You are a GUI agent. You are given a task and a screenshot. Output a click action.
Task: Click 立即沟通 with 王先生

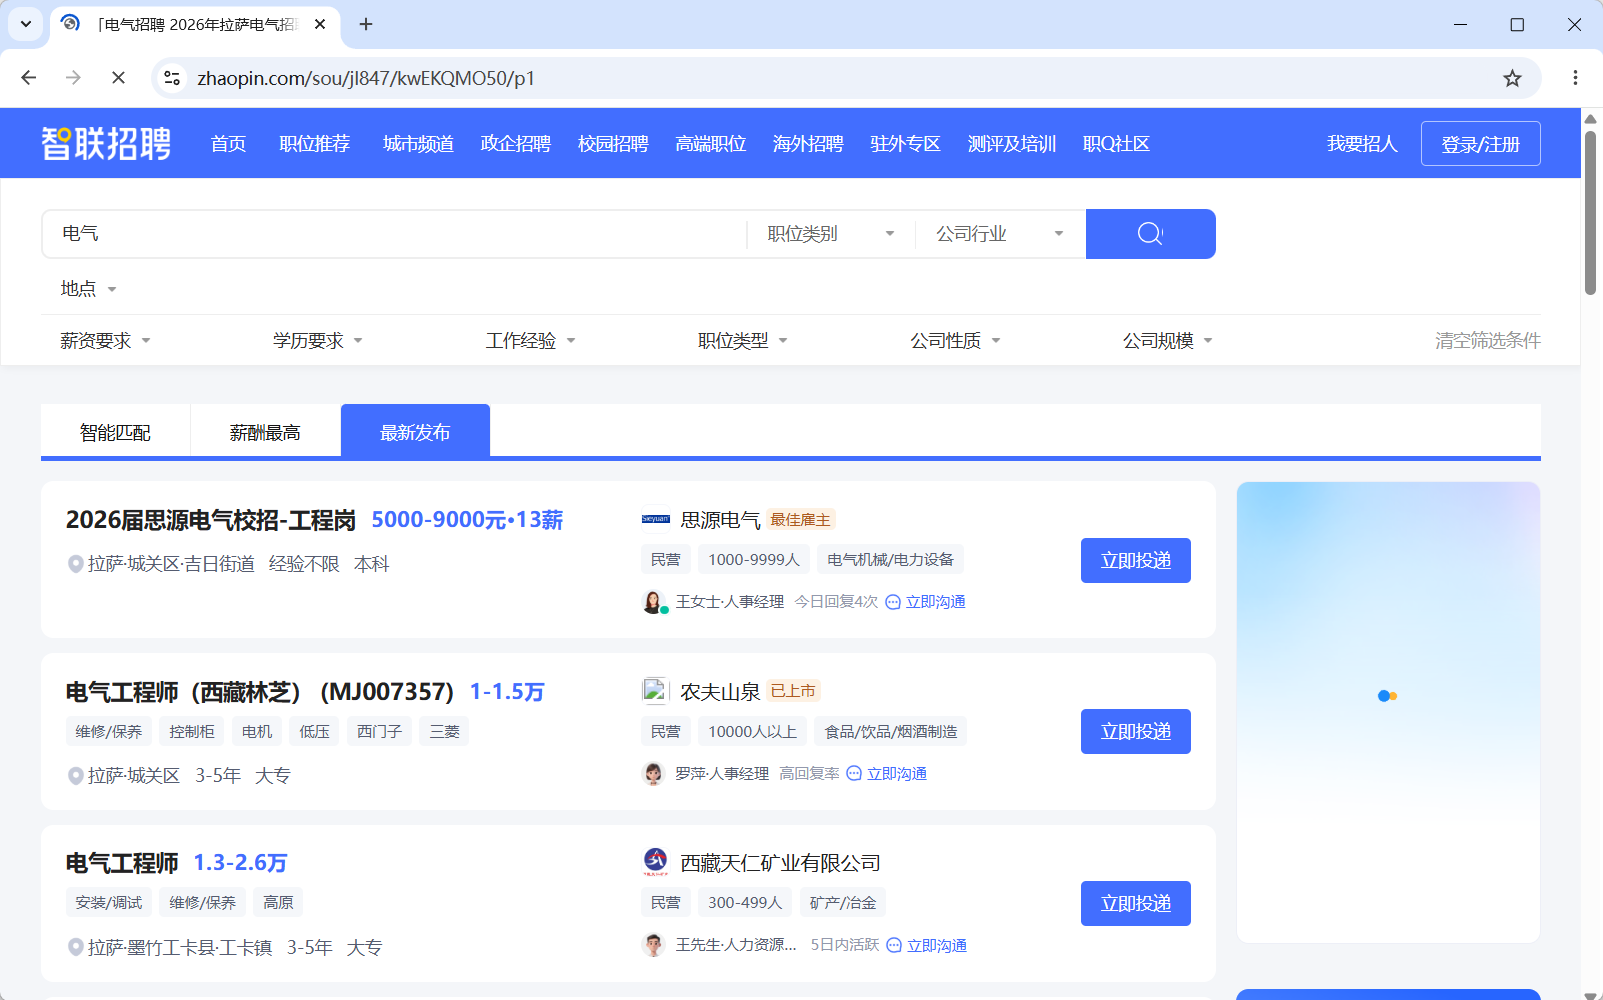(x=927, y=945)
